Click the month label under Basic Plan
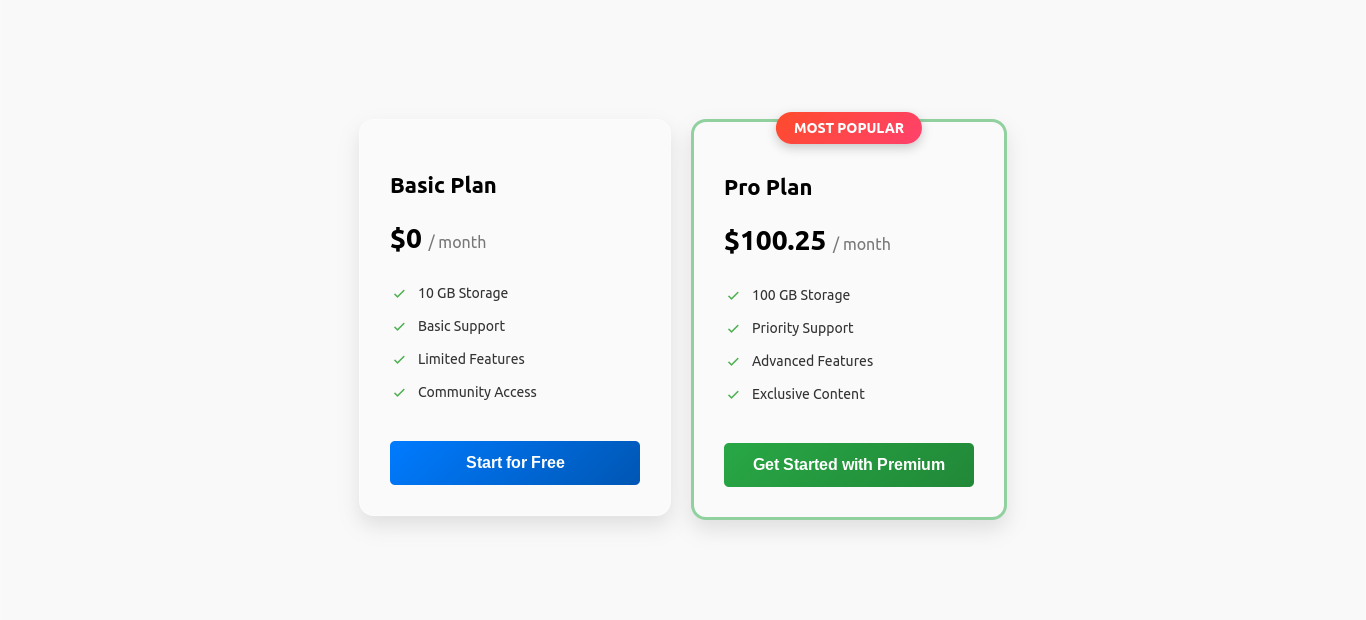 458,242
